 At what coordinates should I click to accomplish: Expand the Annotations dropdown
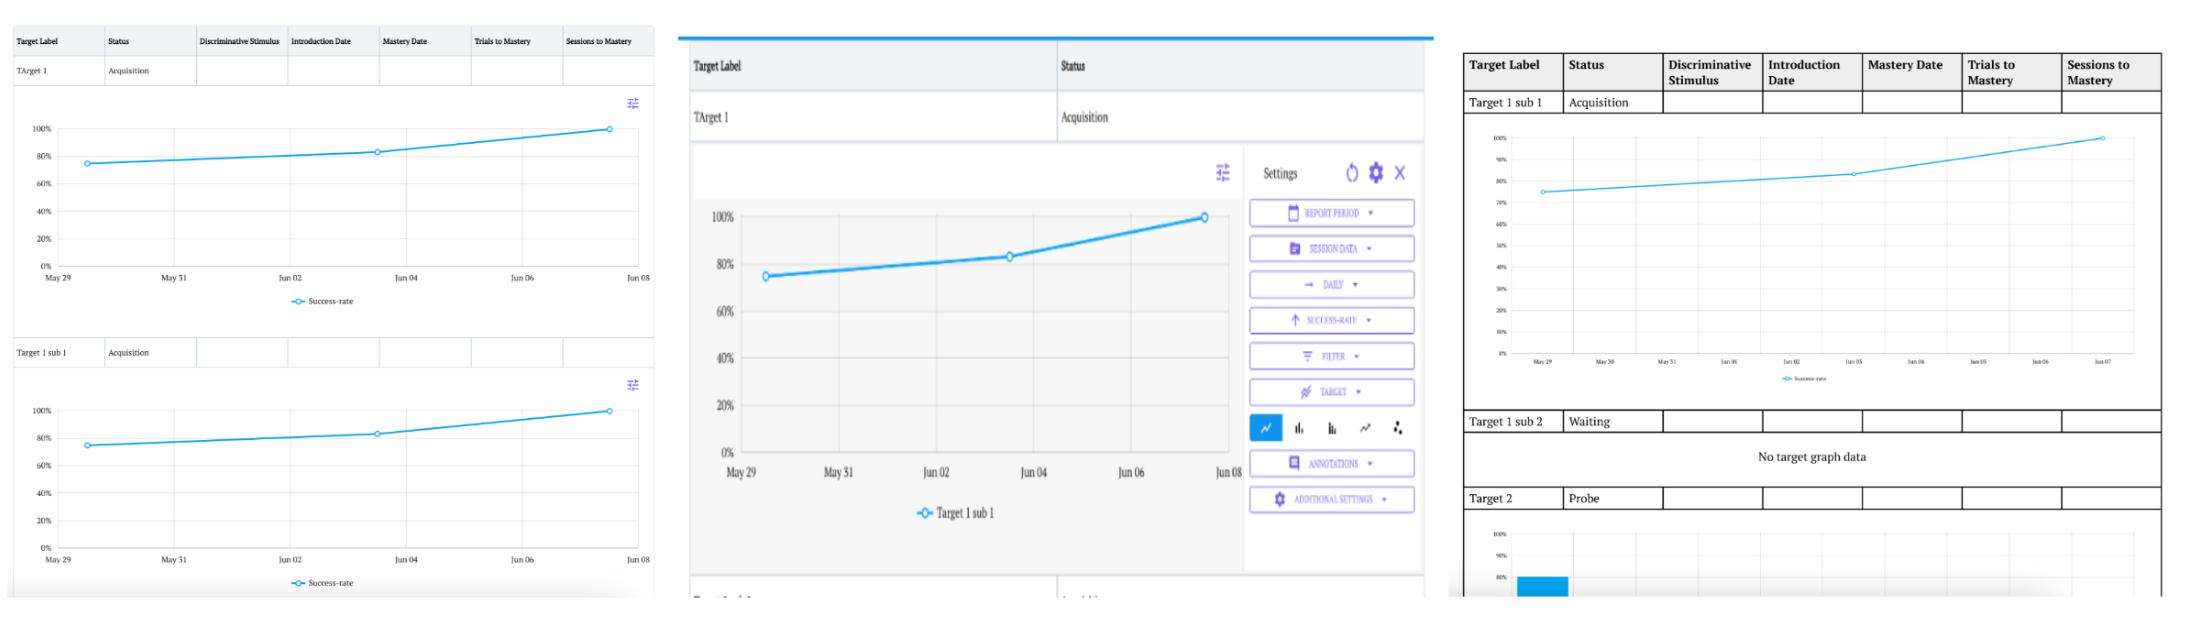coord(1332,464)
